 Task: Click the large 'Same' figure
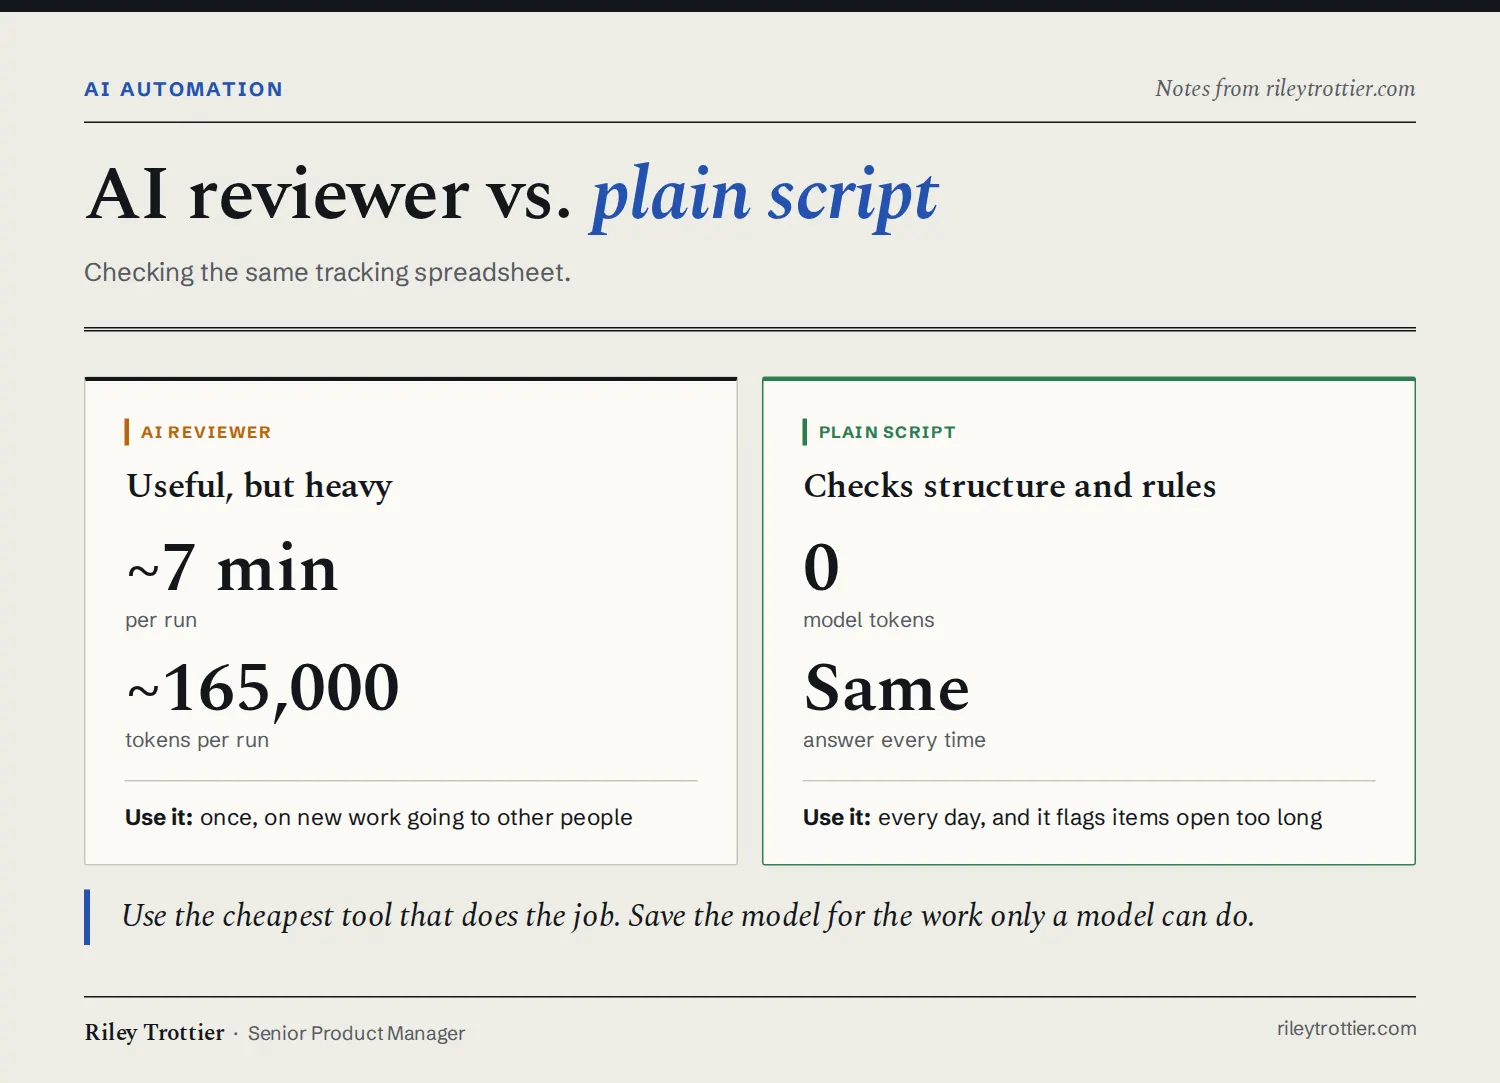887,688
